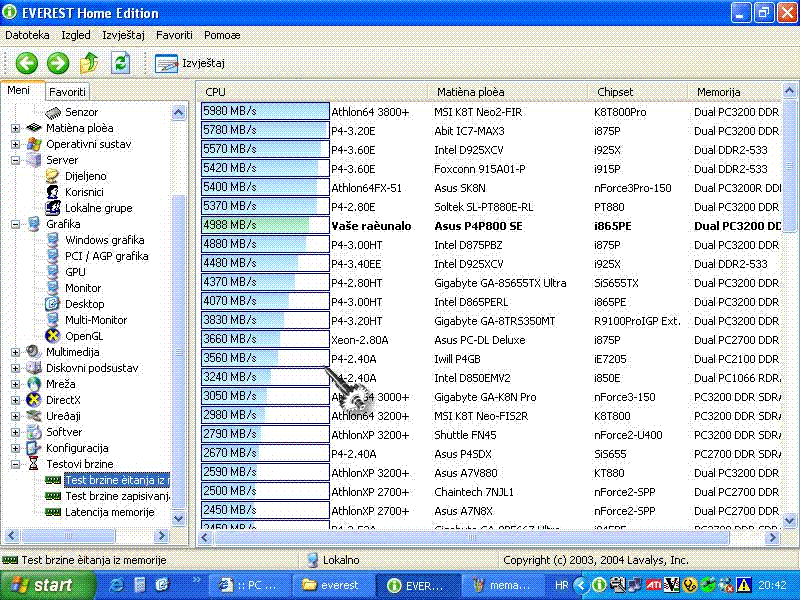Click the Refresh toolbar icon

click(121, 63)
